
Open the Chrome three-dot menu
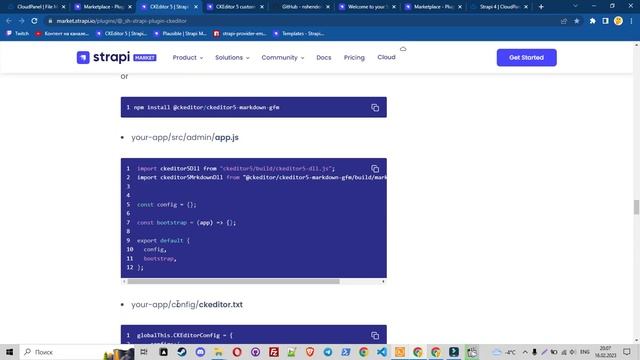pos(631,21)
